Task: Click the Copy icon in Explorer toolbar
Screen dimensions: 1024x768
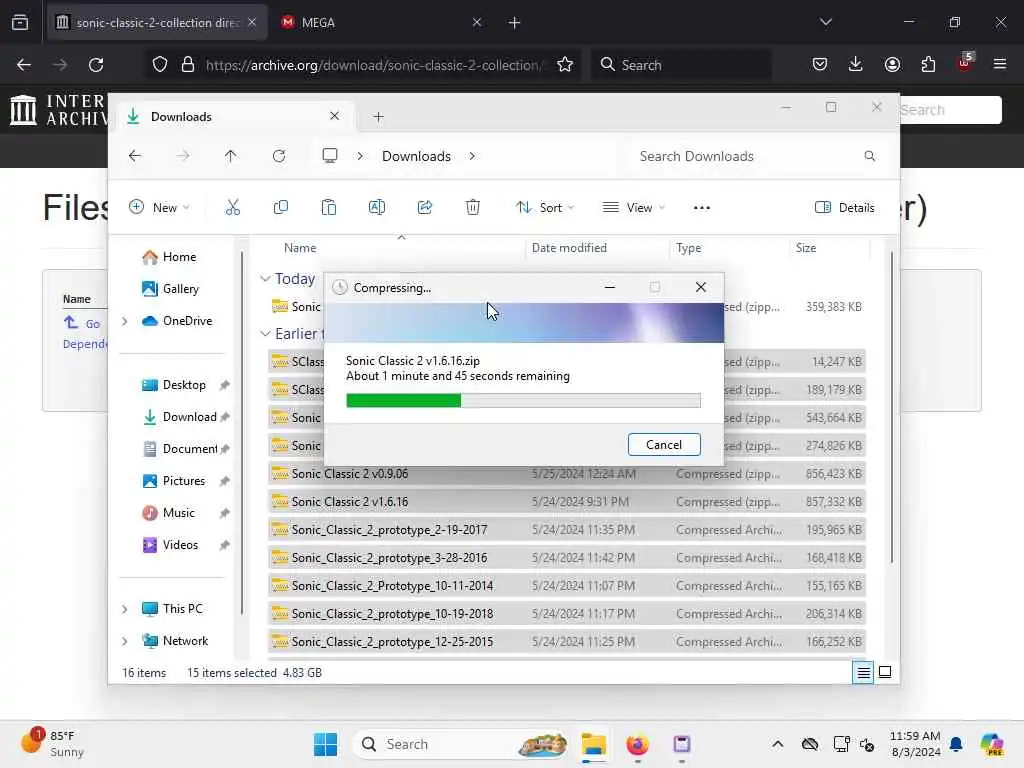Action: pos(281,208)
